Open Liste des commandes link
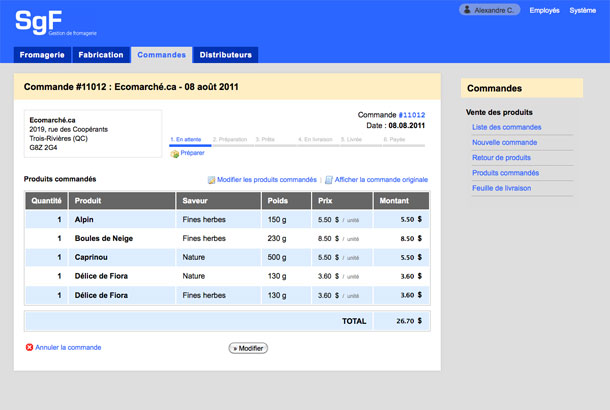610x410 pixels. pyautogui.click(x=507, y=127)
